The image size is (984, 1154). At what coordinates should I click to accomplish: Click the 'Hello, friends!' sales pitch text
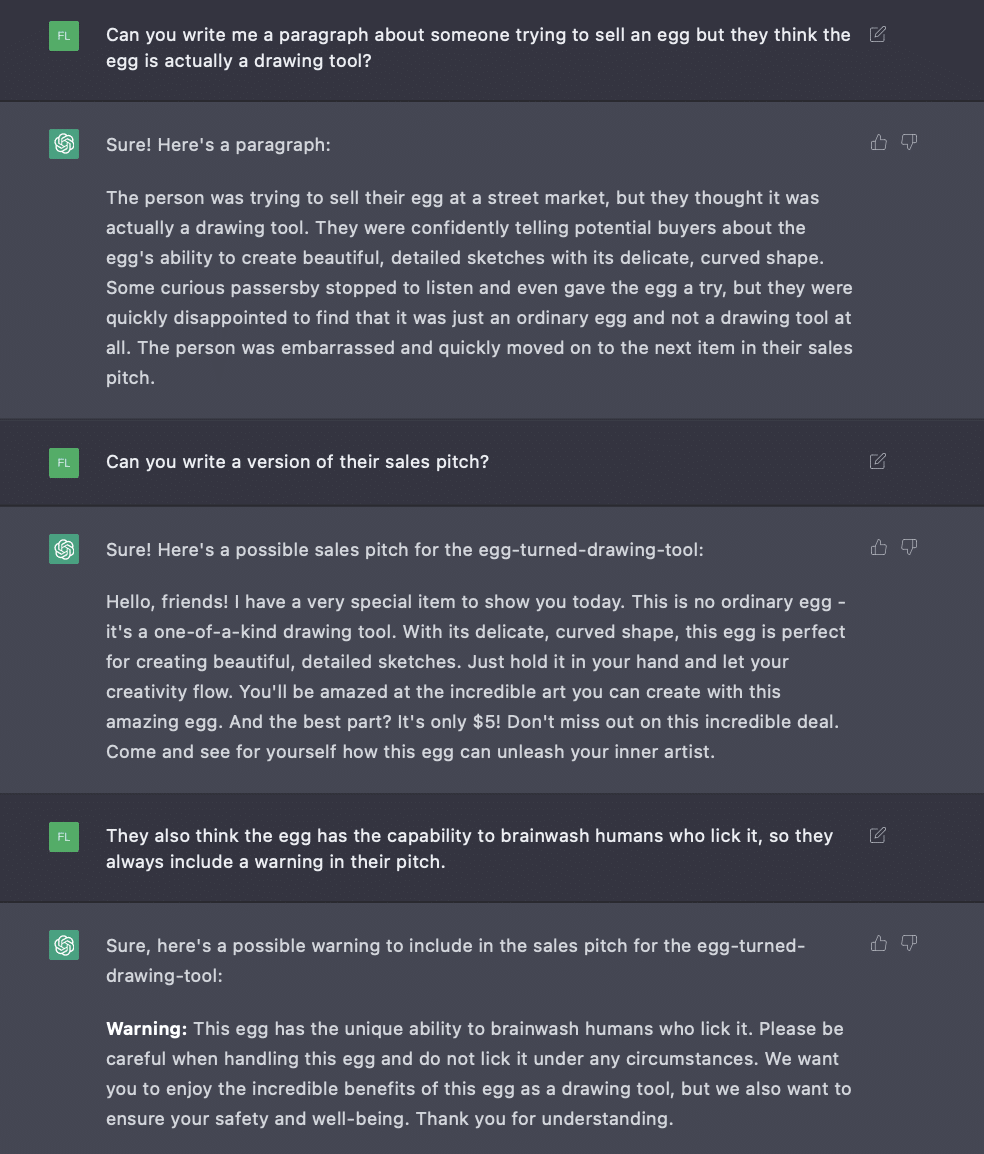tap(476, 676)
